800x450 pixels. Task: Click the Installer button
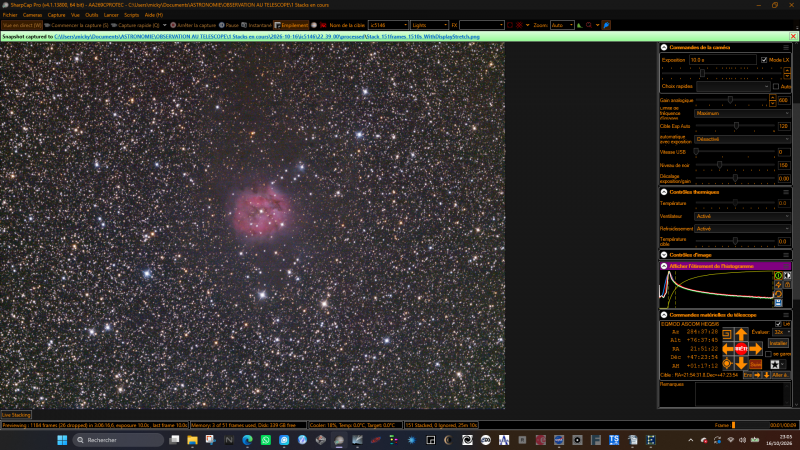coord(778,343)
